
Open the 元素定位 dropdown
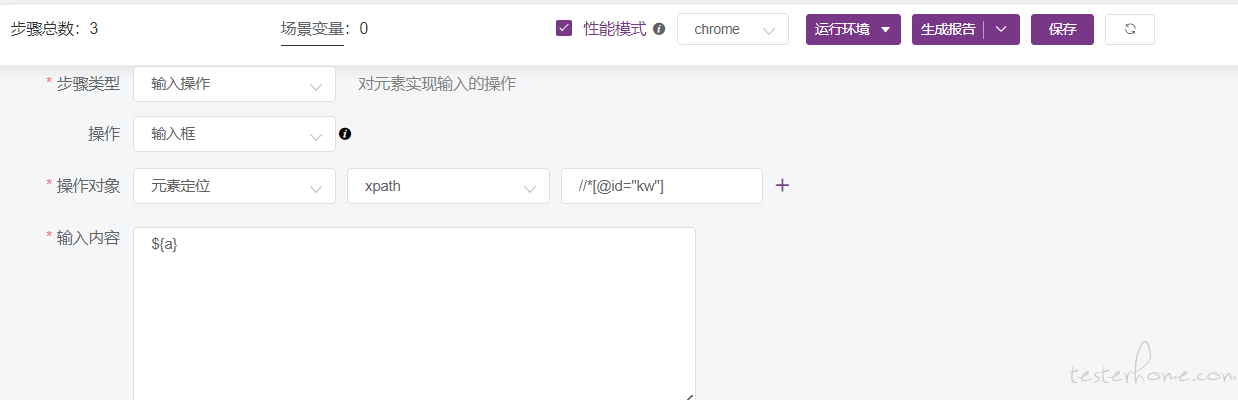click(234, 186)
